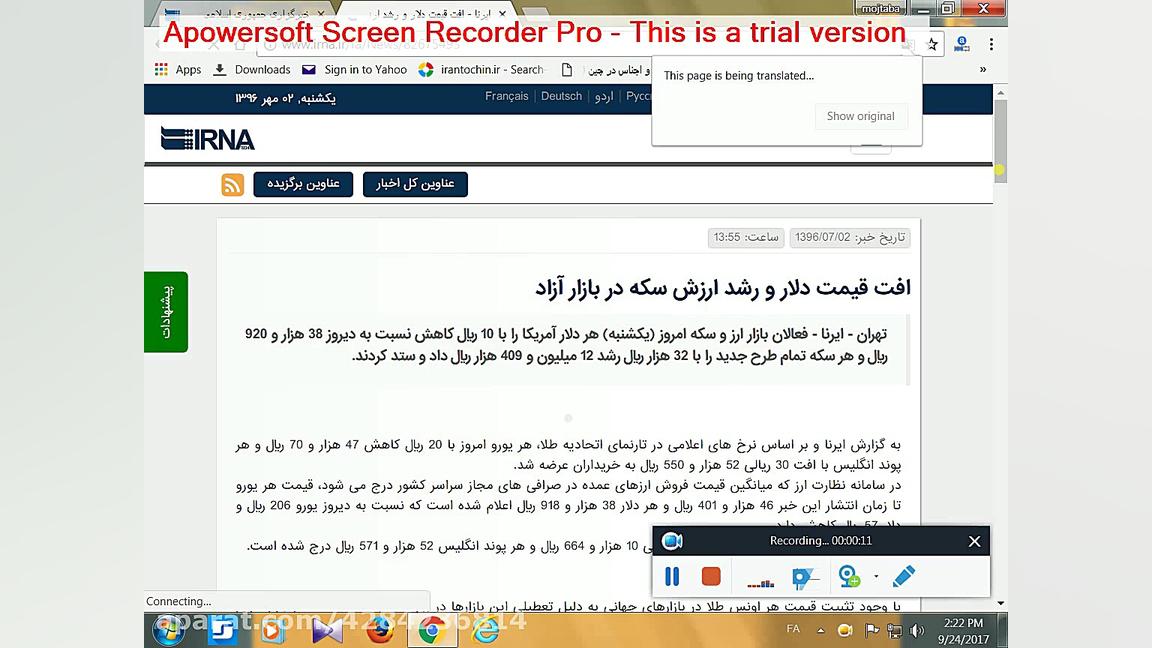Click the mojtaba profile button

[880, 8]
